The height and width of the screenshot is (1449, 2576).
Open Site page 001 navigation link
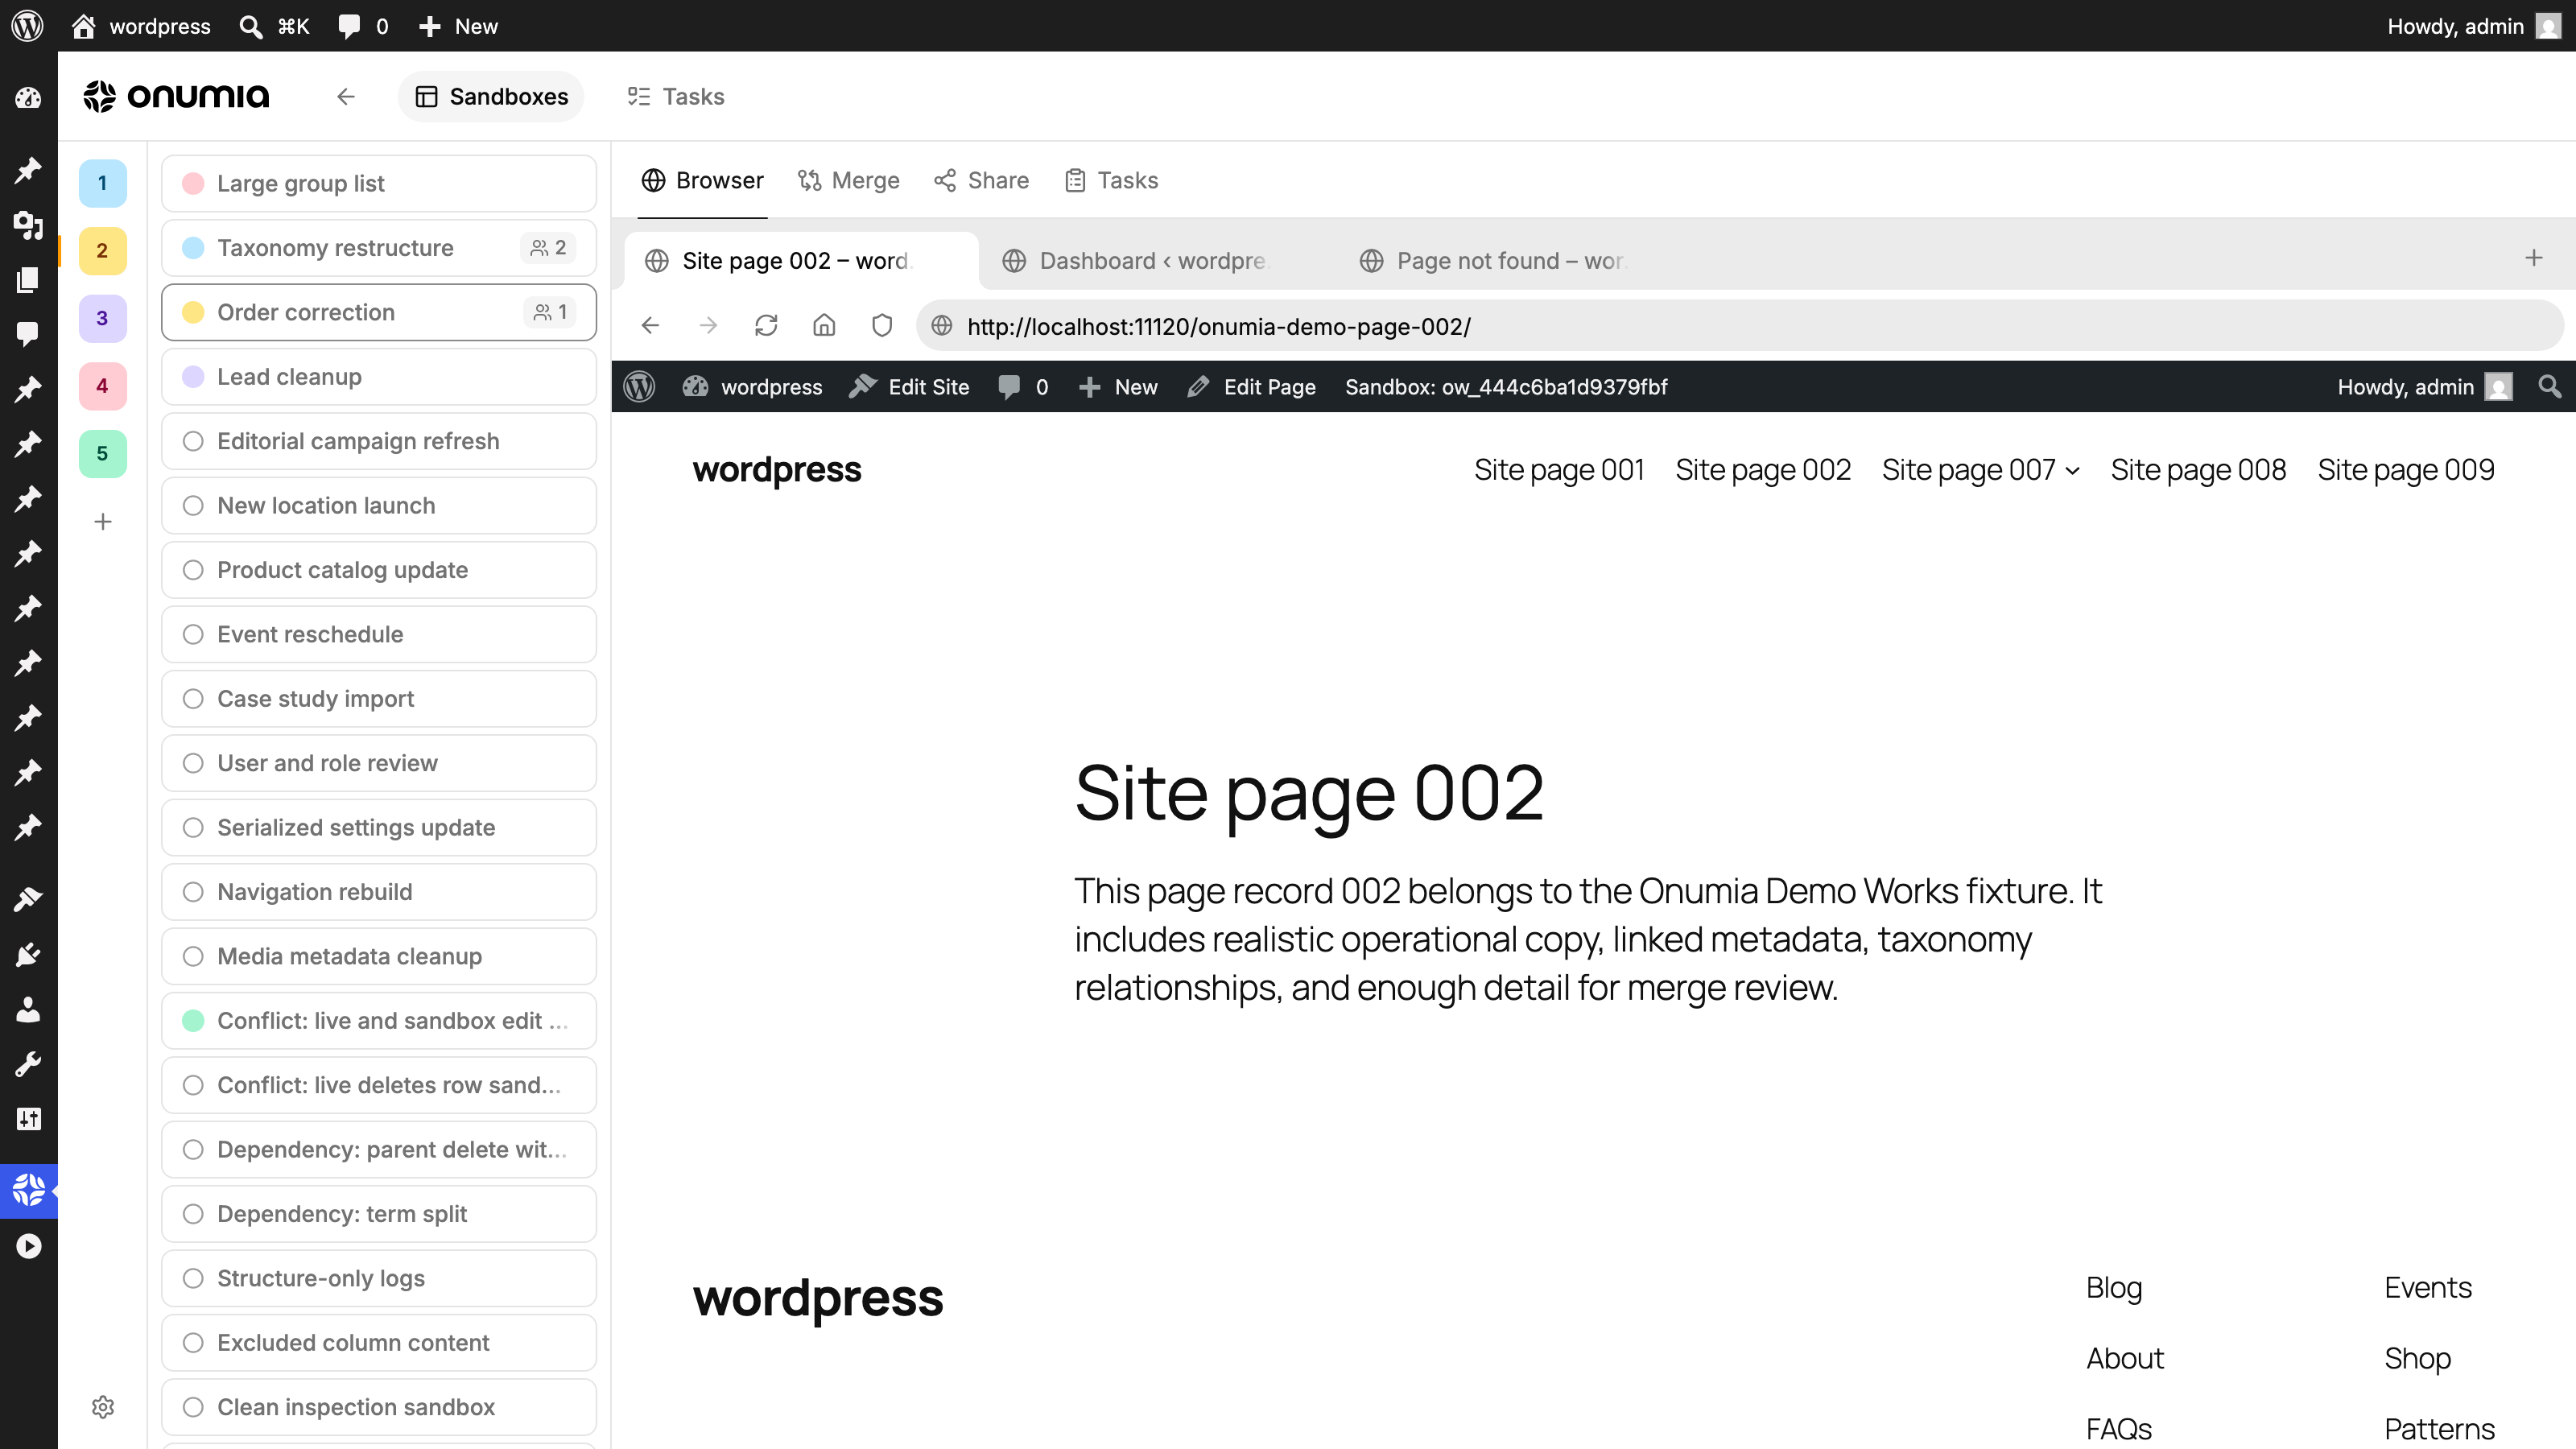coord(1559,470)
